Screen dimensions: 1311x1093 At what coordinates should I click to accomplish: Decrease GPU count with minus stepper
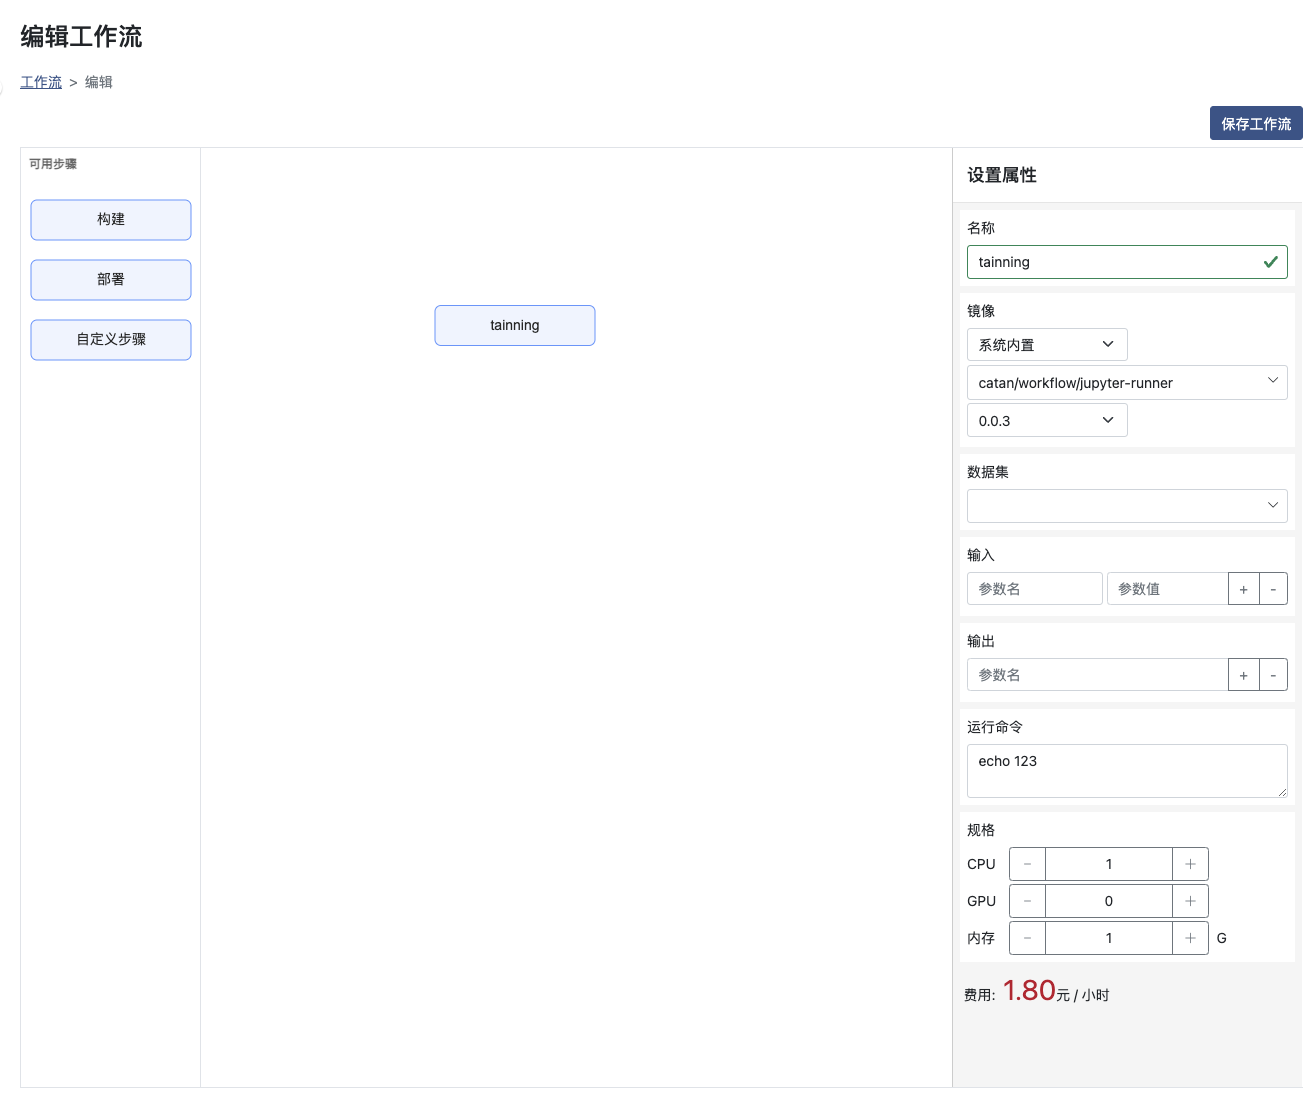pos(1027,901)
